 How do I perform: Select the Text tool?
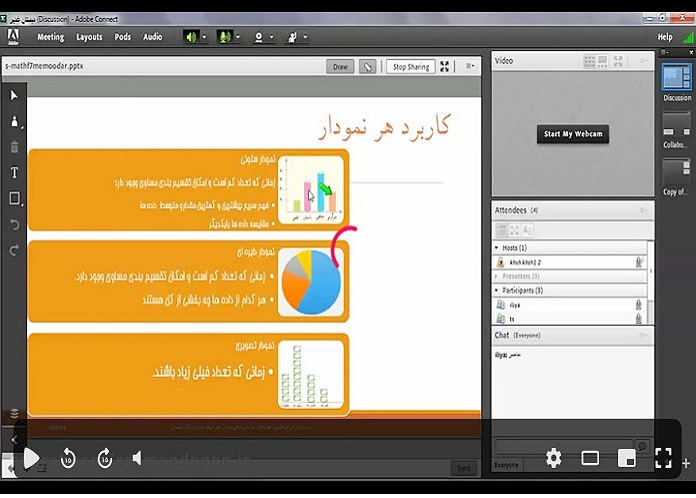14,172
